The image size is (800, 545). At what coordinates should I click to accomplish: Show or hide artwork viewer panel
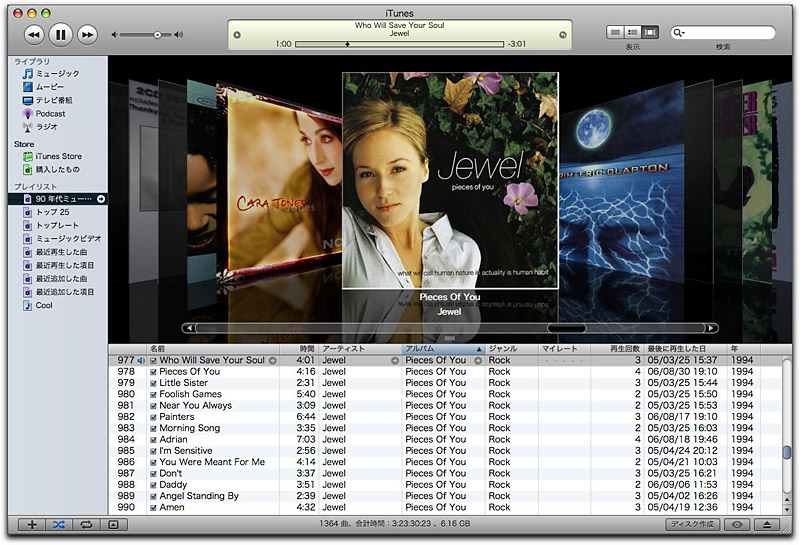[x=114, y=524]
